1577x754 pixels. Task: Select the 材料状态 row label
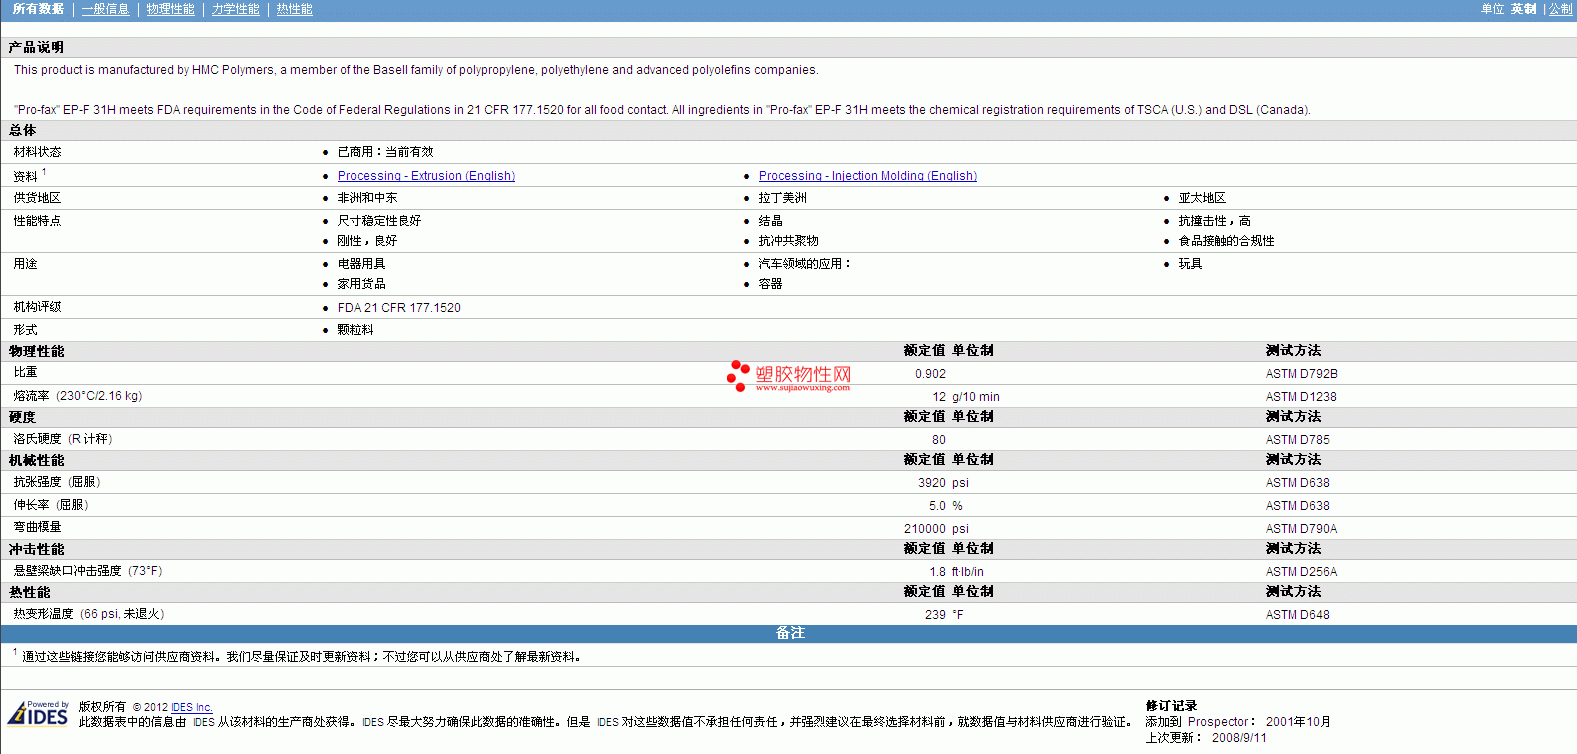point(37,152)
